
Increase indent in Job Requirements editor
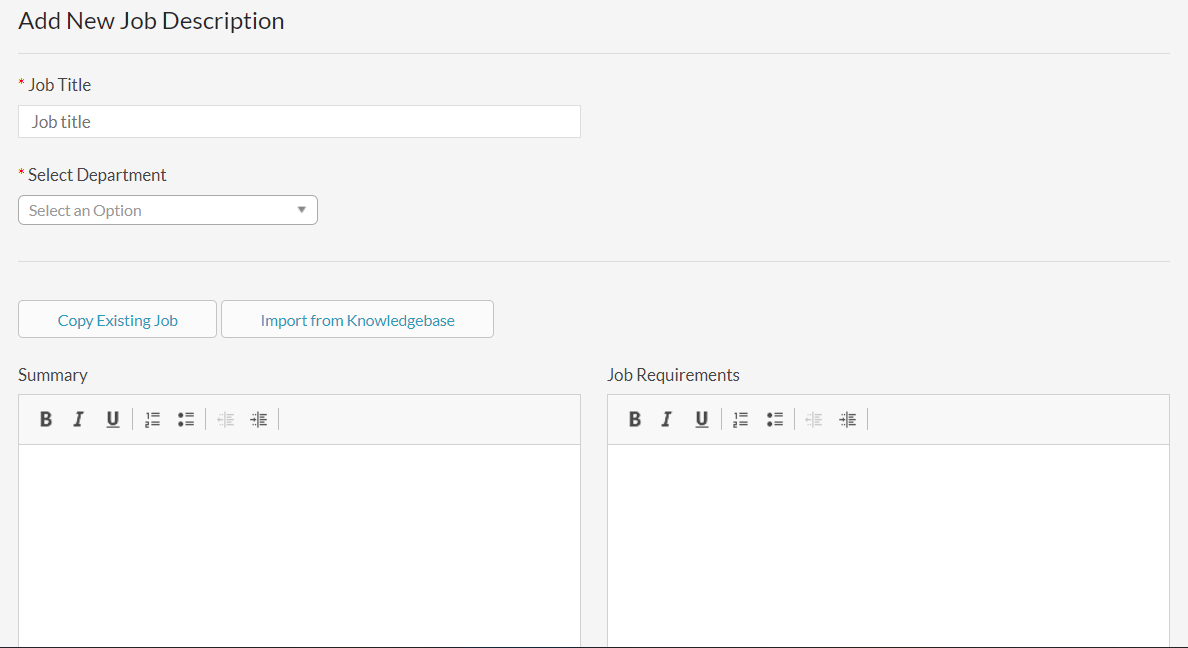click(x=847, y=419)
